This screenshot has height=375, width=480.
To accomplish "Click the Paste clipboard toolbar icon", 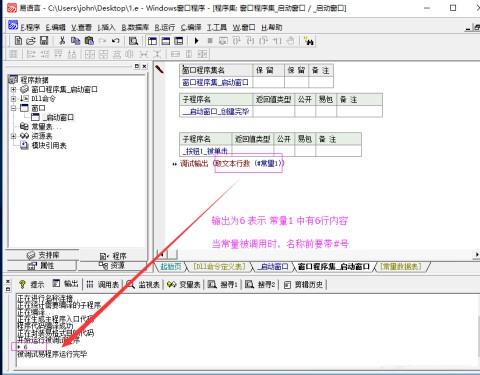I will (89, 41).
